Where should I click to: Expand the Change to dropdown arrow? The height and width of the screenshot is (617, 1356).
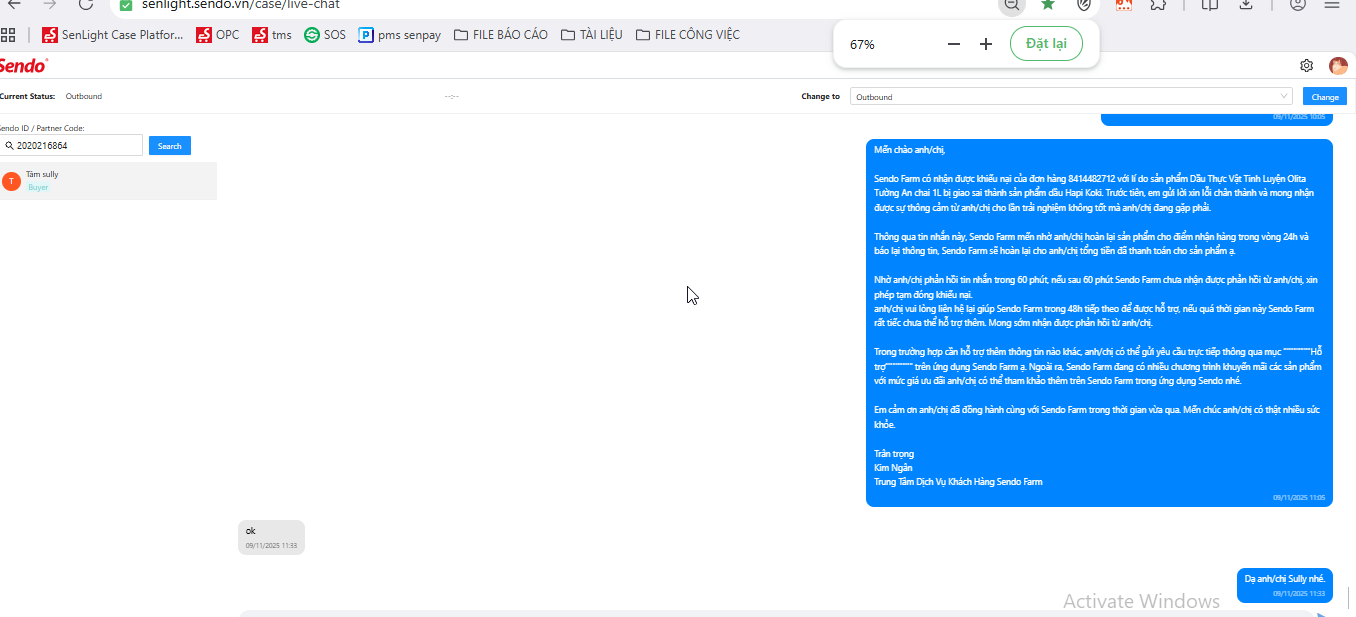pos(1284,97)
